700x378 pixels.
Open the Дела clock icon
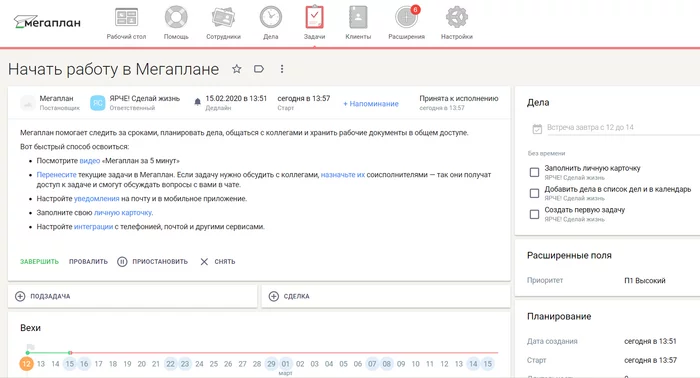(271, 18)
